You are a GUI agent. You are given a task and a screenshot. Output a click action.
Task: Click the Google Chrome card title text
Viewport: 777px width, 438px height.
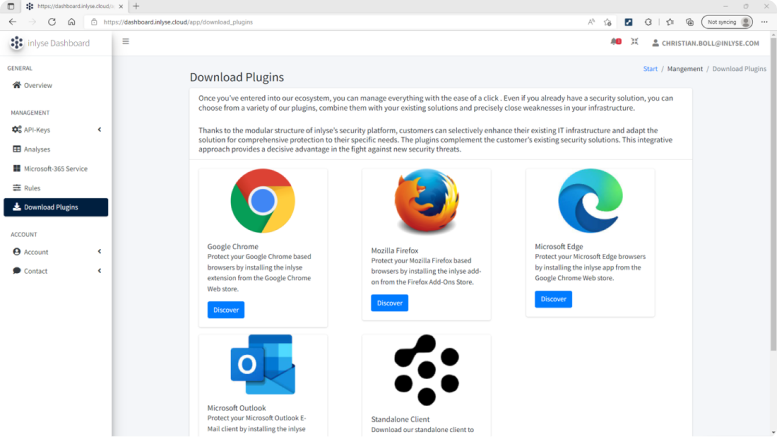click(x=233, y=246)
